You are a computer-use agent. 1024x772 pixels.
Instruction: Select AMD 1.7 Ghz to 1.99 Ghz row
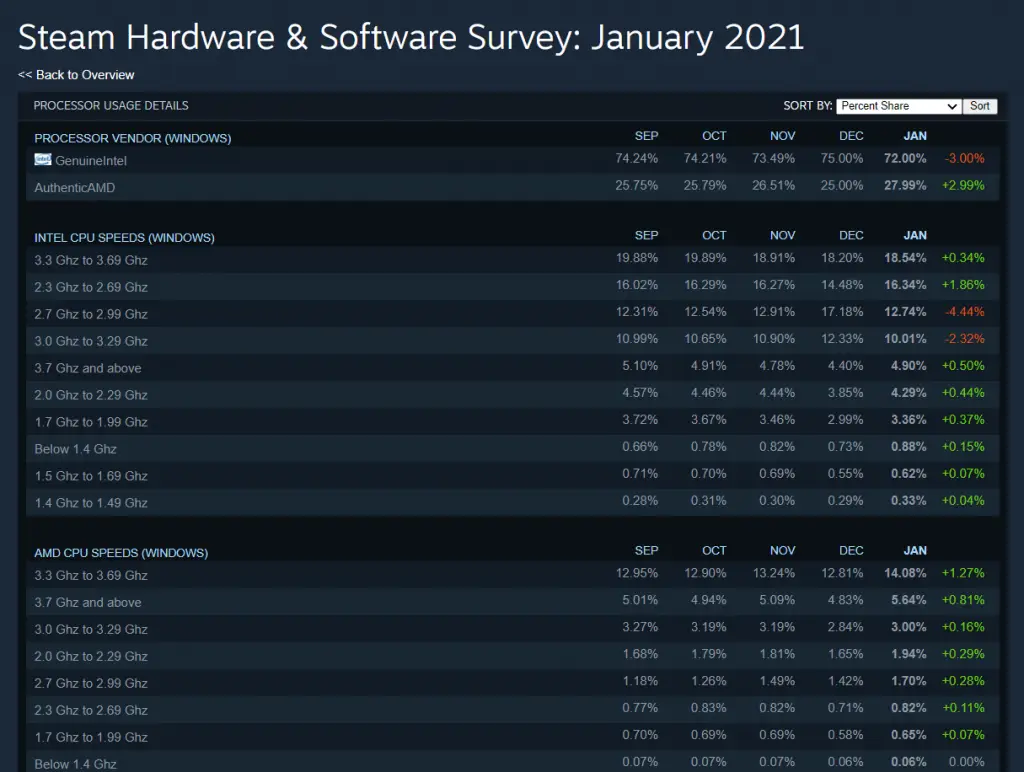coord(513,737)
